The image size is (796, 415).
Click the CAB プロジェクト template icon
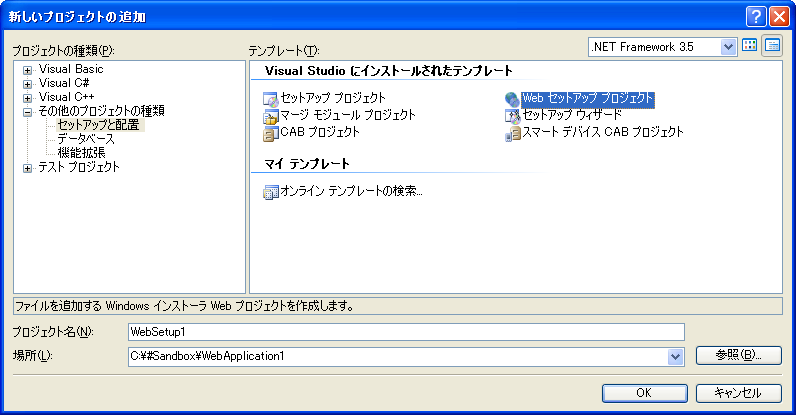(270, 134)
